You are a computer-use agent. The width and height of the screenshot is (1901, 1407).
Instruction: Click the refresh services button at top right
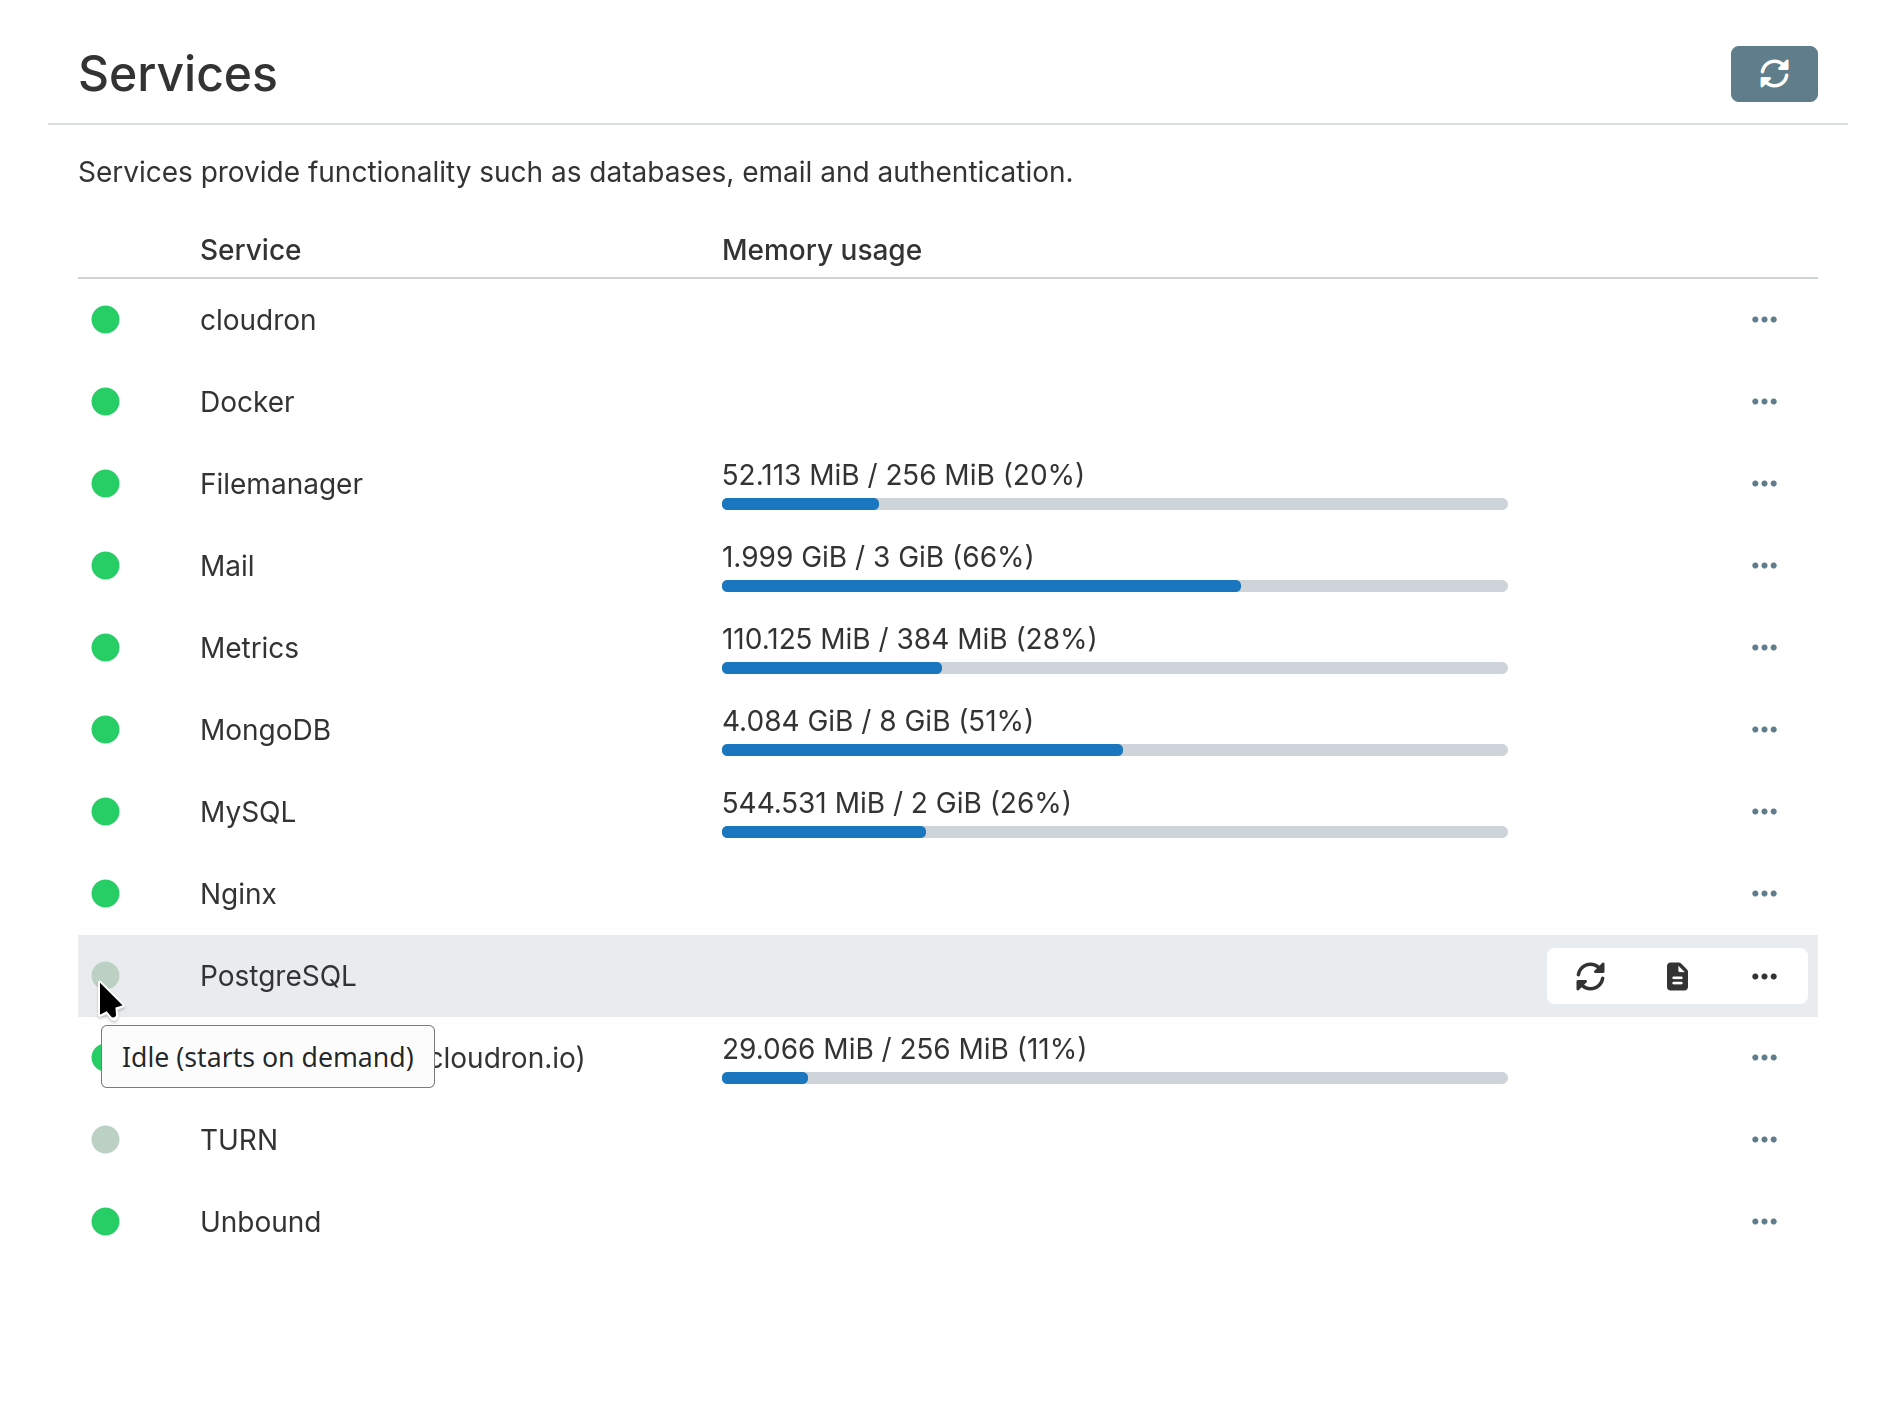pyautogui.click(x=1773, y=74)
